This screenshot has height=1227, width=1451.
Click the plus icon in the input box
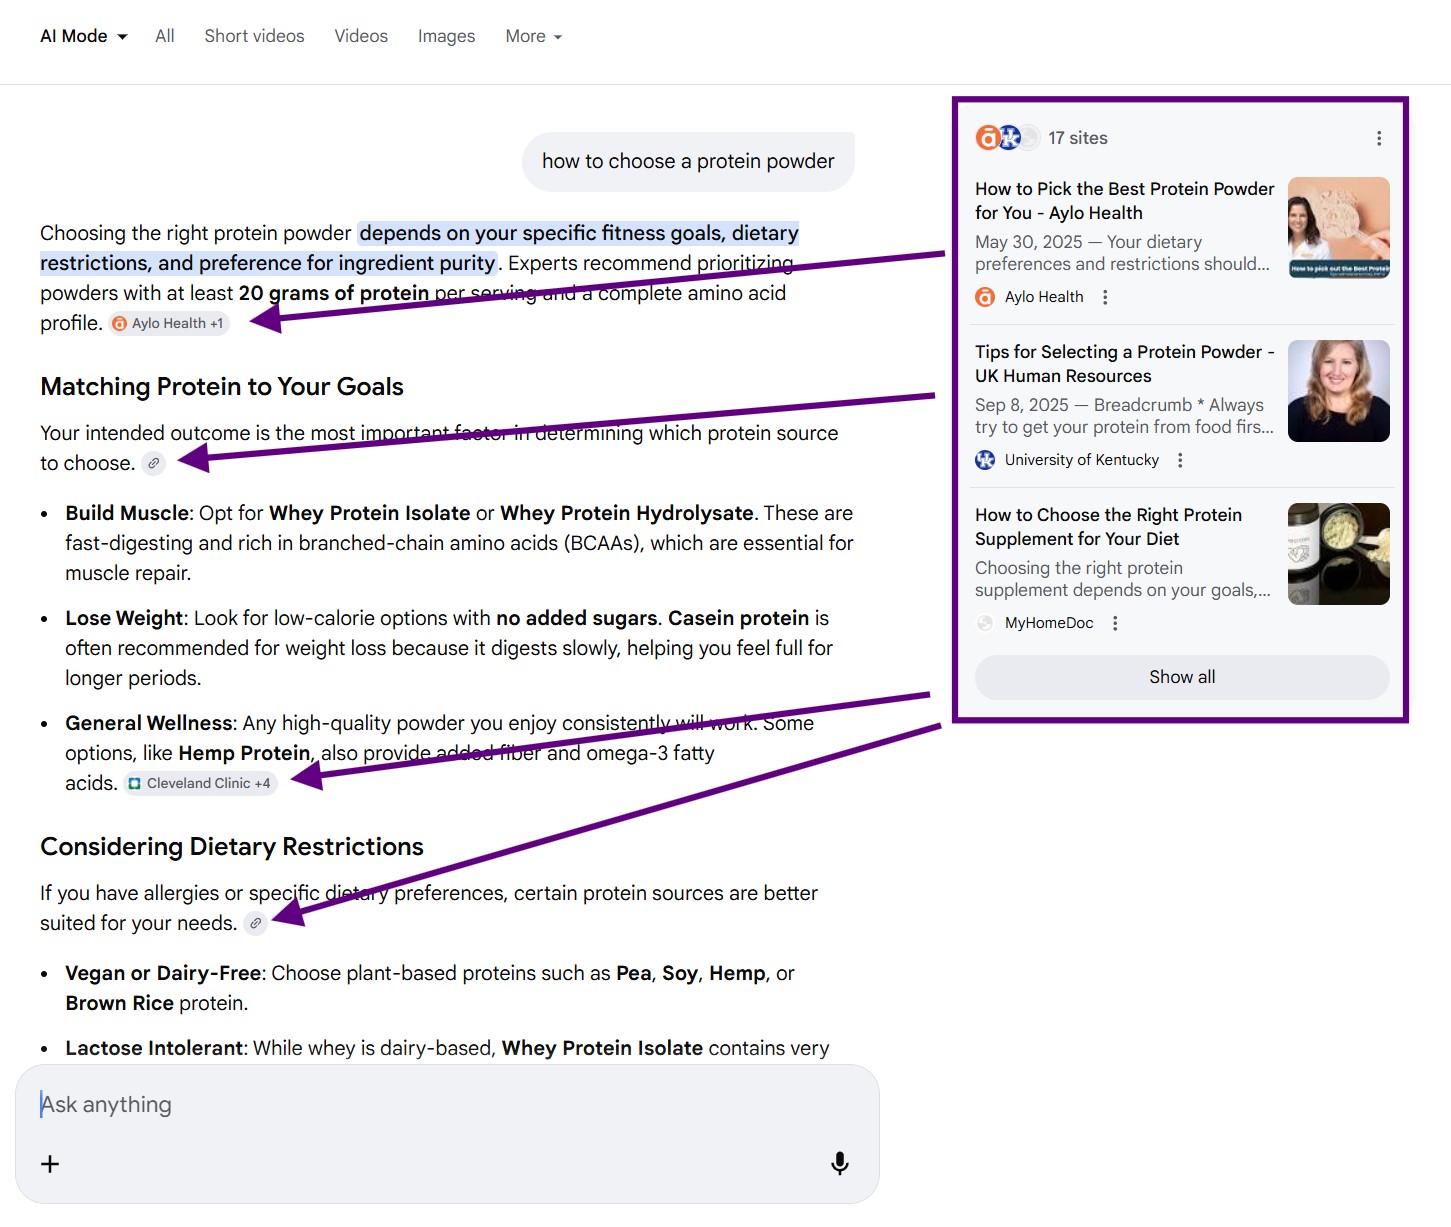tap(50, 1164)
